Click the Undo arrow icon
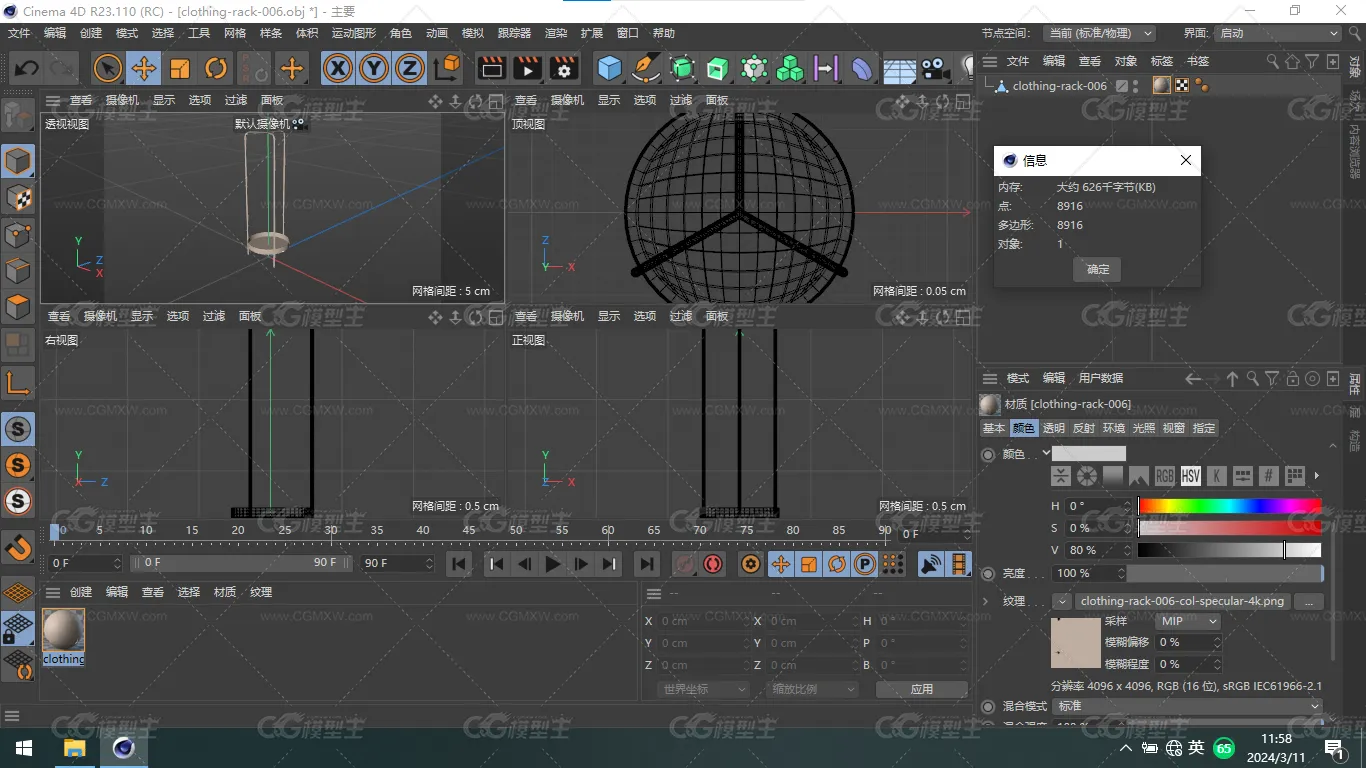Viewport: 1366px width, 768px height. pos(27,68)
